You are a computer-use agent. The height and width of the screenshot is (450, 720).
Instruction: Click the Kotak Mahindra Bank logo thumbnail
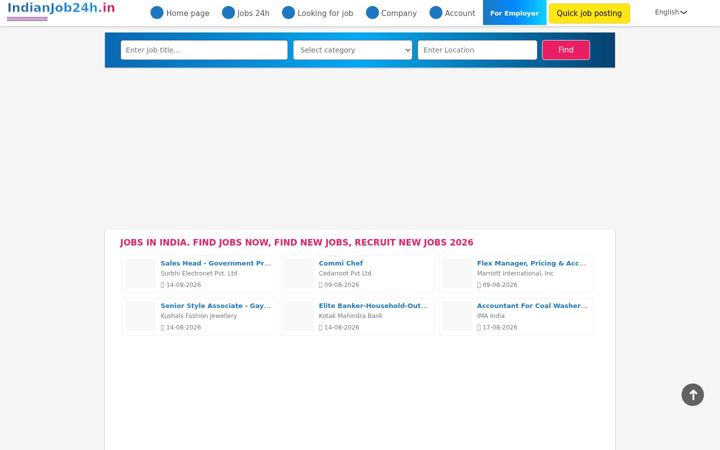[299, 316]
